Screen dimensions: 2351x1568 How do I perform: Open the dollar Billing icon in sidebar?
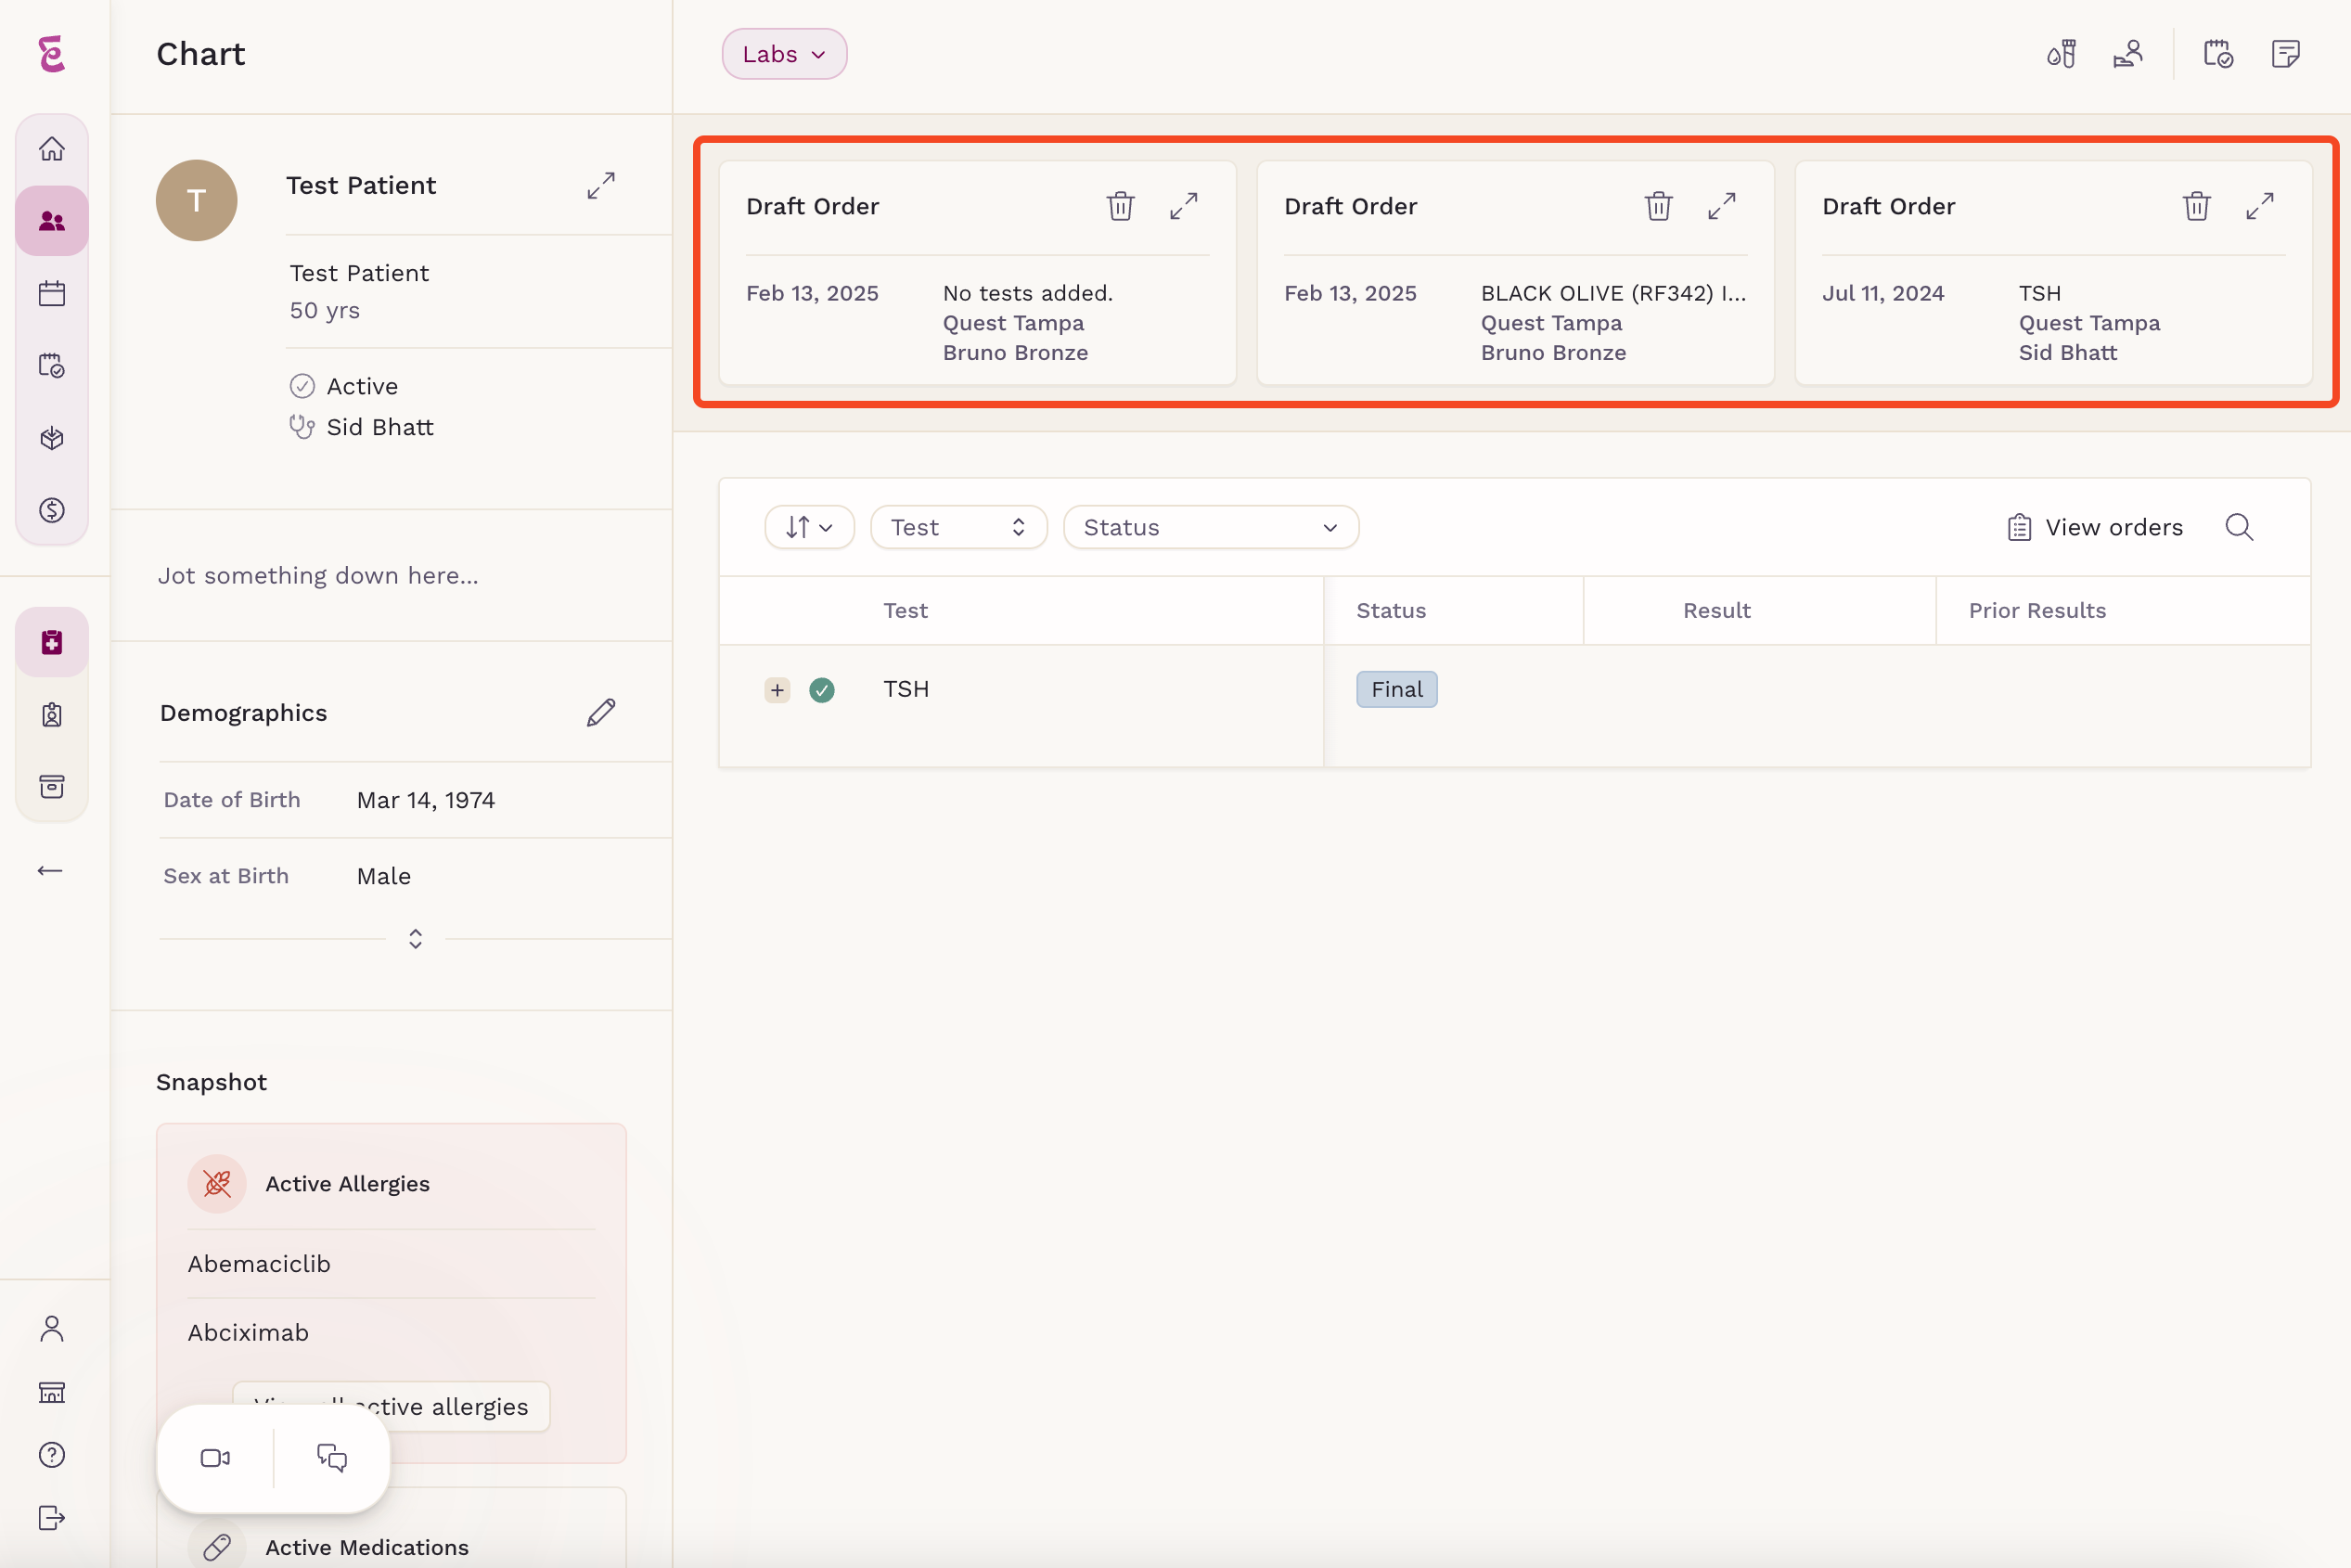click(x=52, y=510)
